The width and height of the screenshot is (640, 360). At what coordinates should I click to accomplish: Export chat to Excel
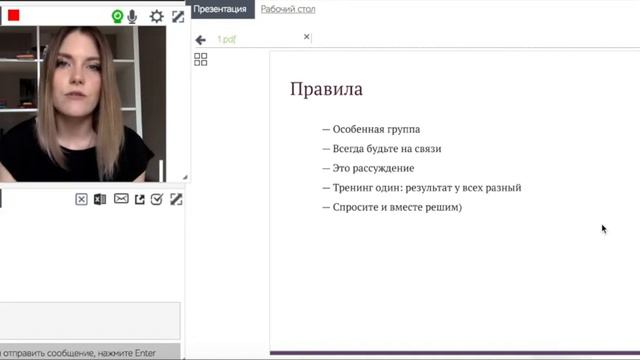tap(100, 199)
